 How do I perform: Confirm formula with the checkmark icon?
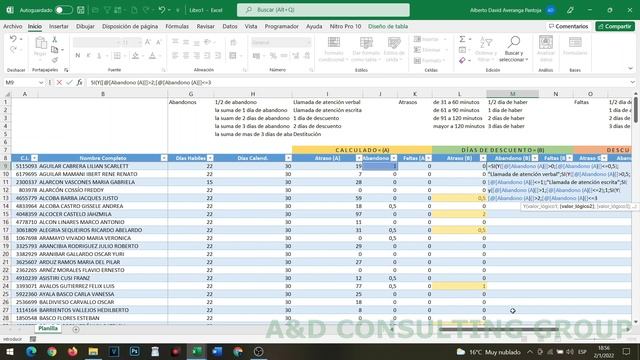point(69,82)
